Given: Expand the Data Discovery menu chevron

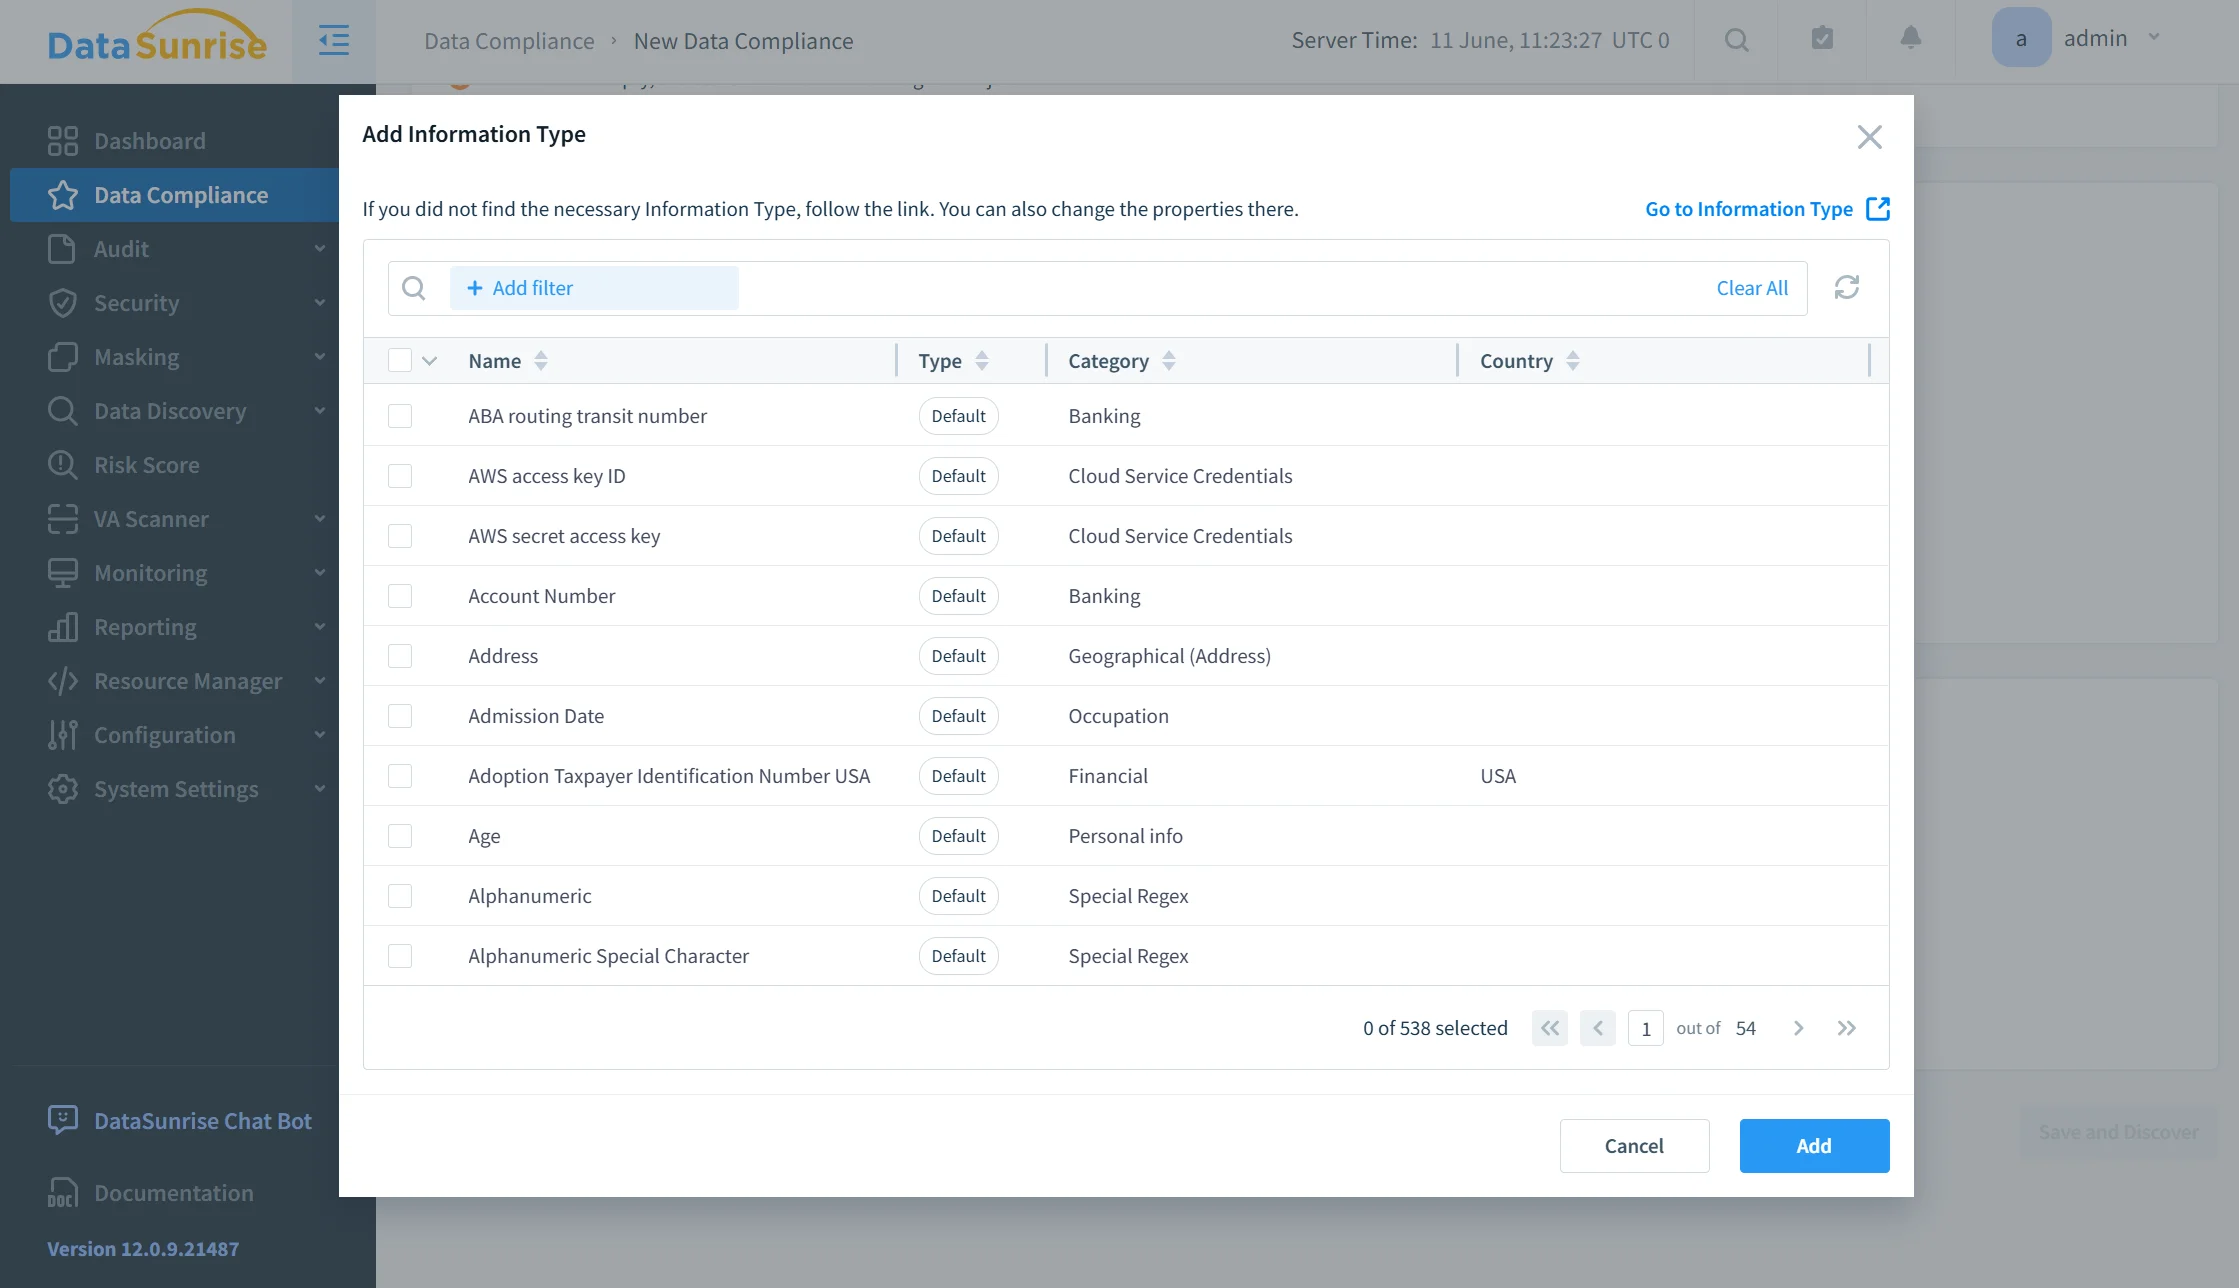Looking at the screenshot, I should 320,411.
